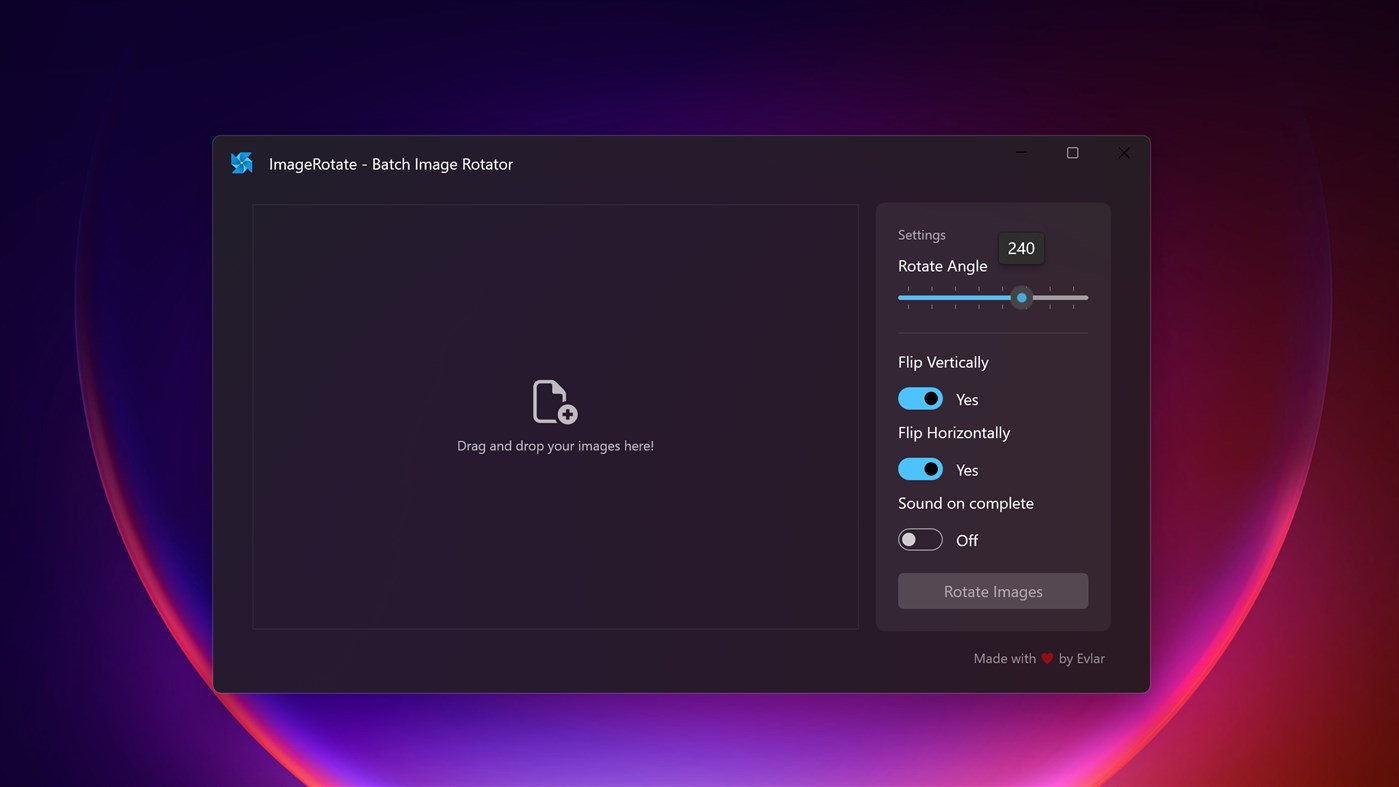
Task: Click the Flip Vertically label
Action: [x=943, y=362]
